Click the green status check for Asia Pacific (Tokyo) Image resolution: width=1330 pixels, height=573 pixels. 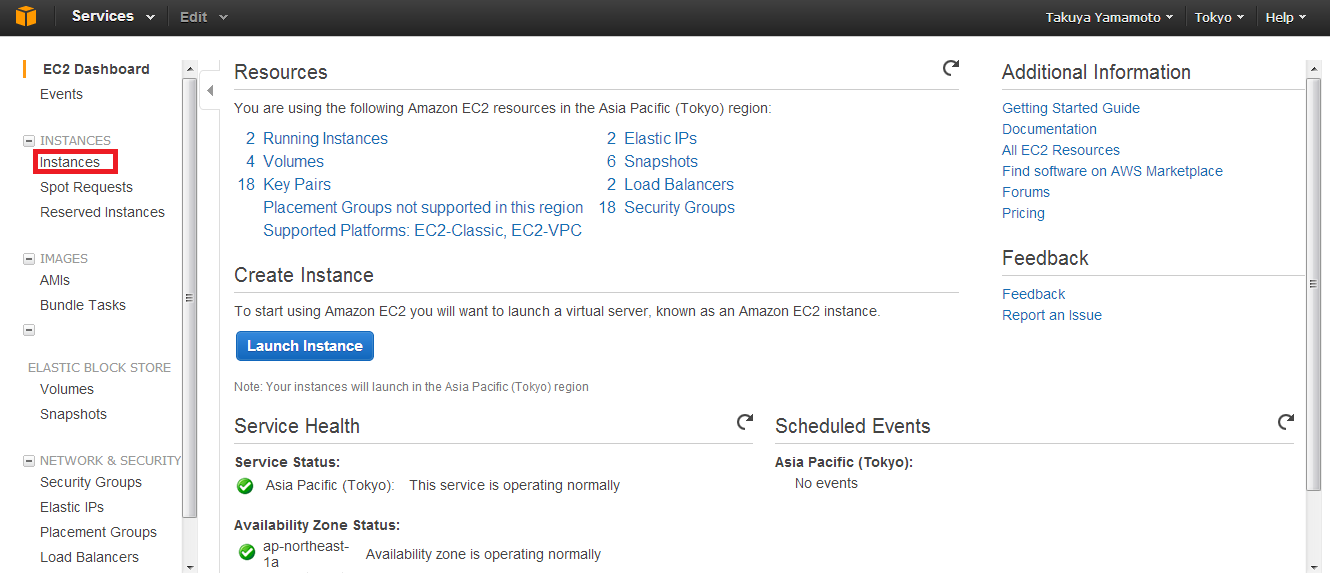click(245, 486)
